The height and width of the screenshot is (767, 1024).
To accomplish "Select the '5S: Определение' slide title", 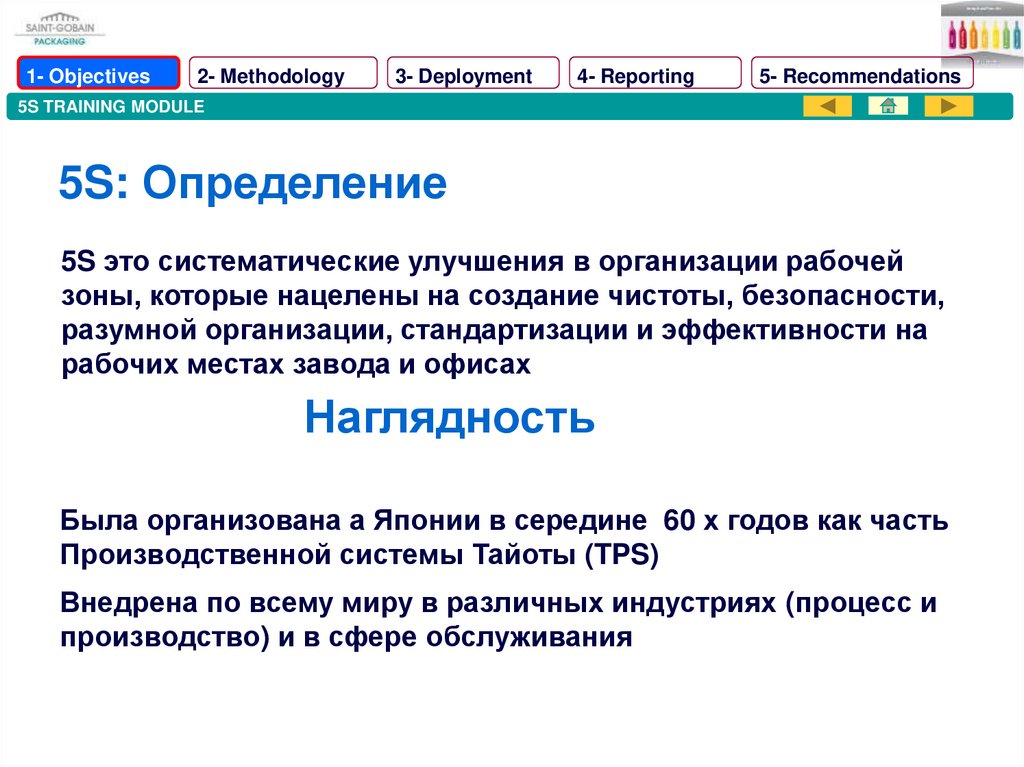I will coord(252,184).
